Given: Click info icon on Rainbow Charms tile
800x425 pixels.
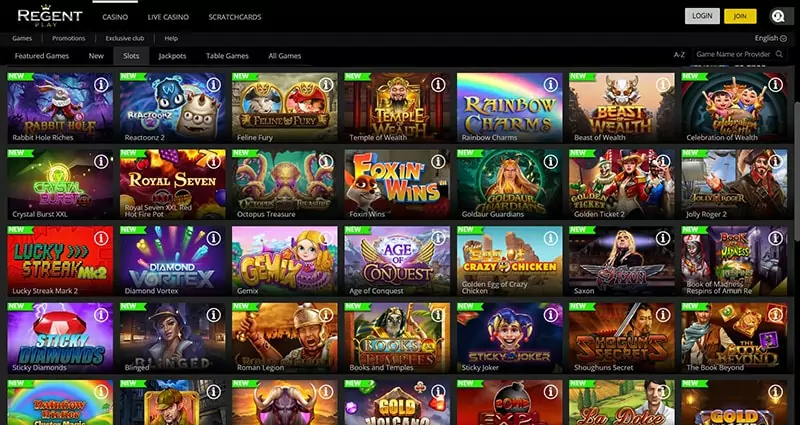Looking at the screenshot, I should (x=550, y=85).
